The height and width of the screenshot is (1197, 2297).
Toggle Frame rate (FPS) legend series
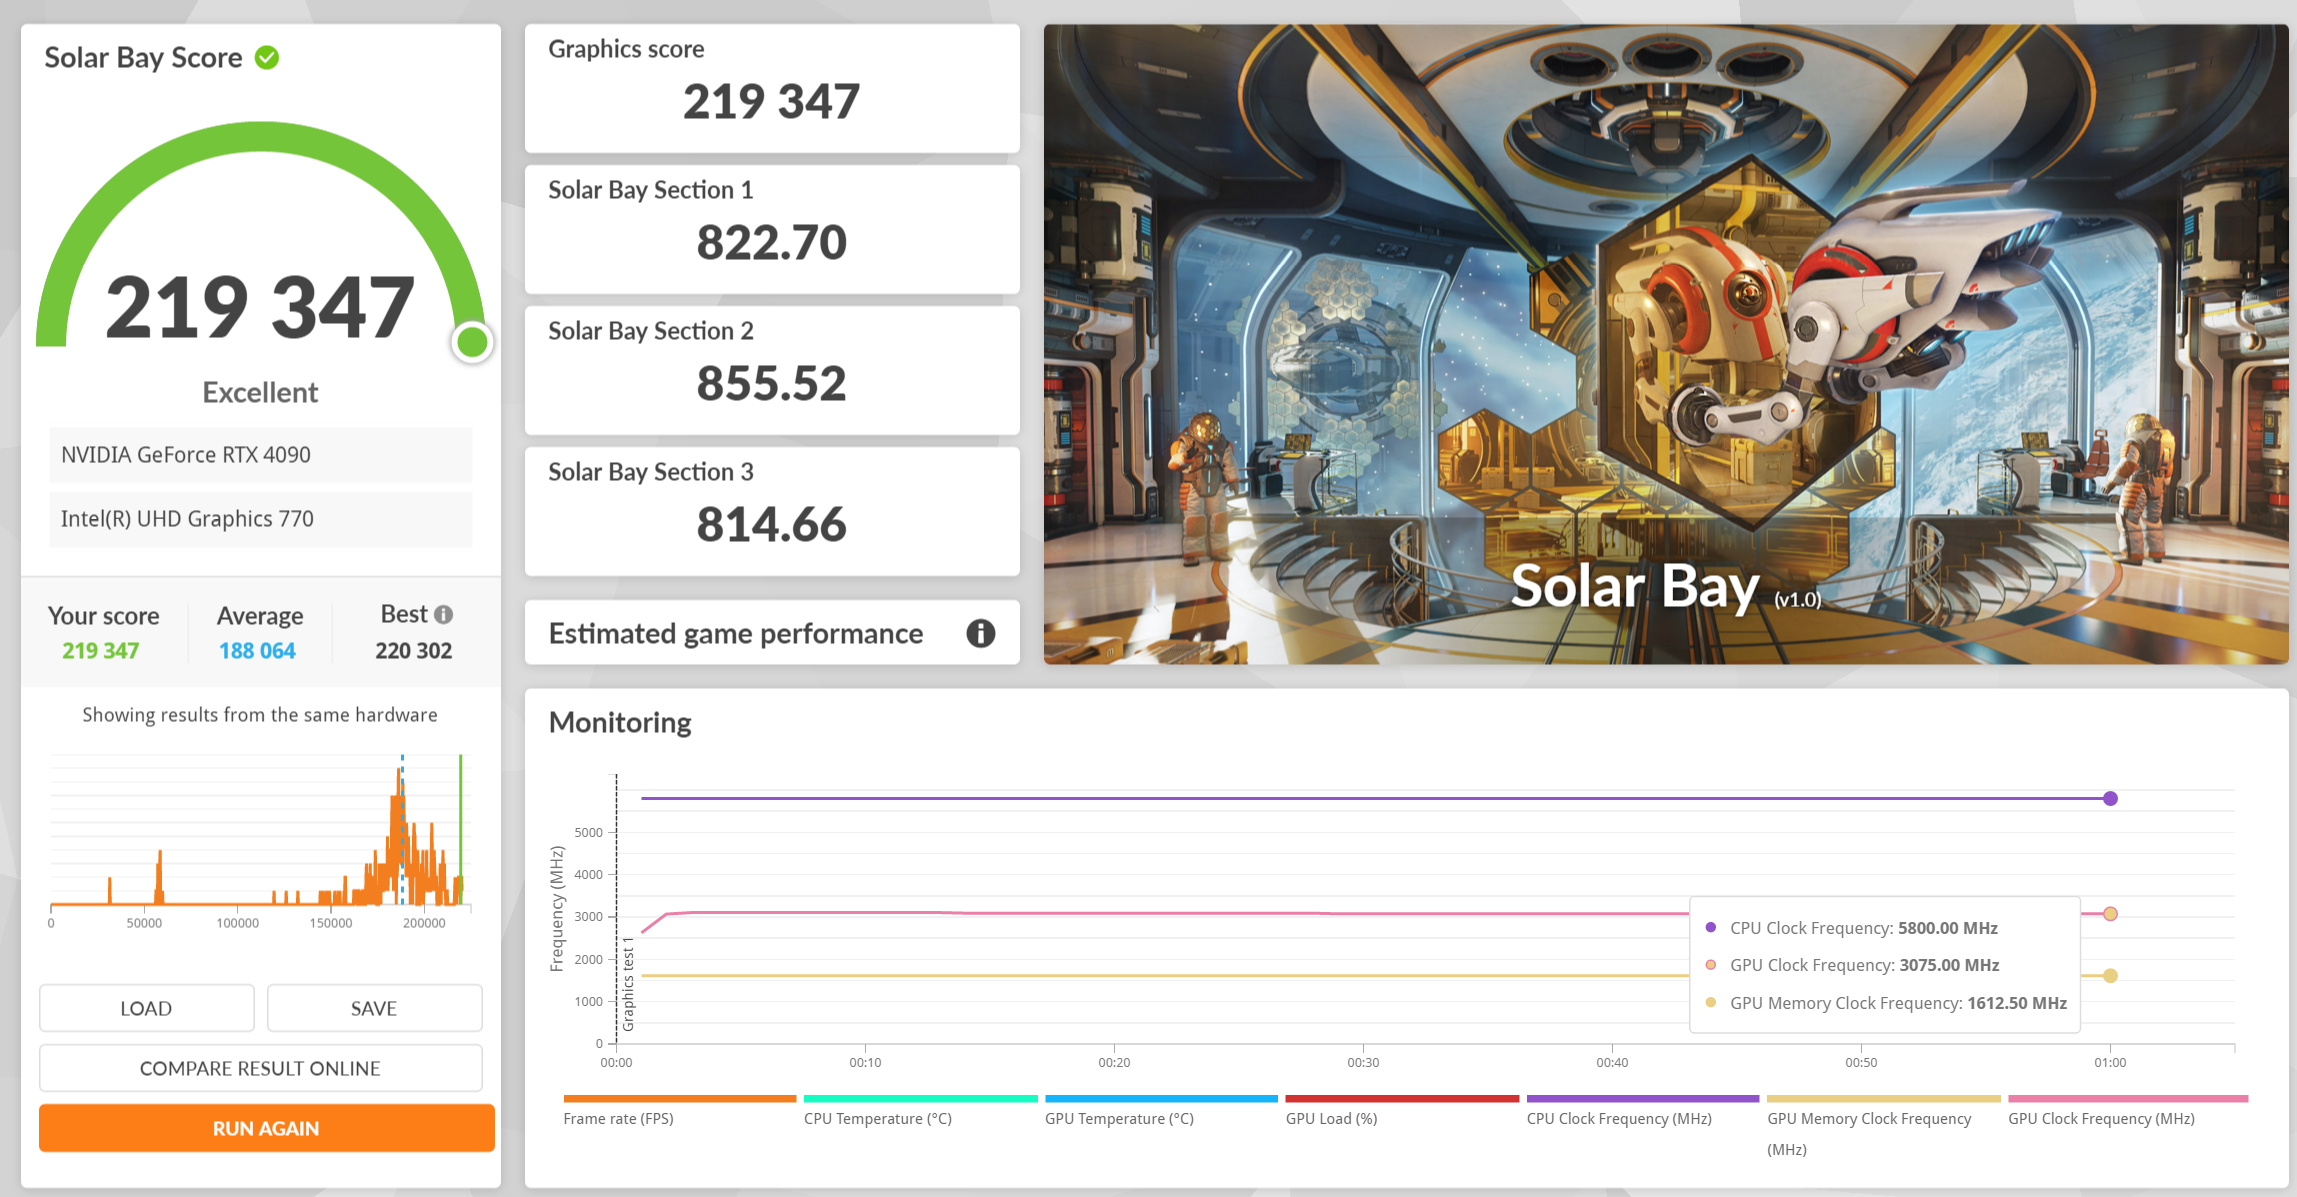tap(679, 1111)
